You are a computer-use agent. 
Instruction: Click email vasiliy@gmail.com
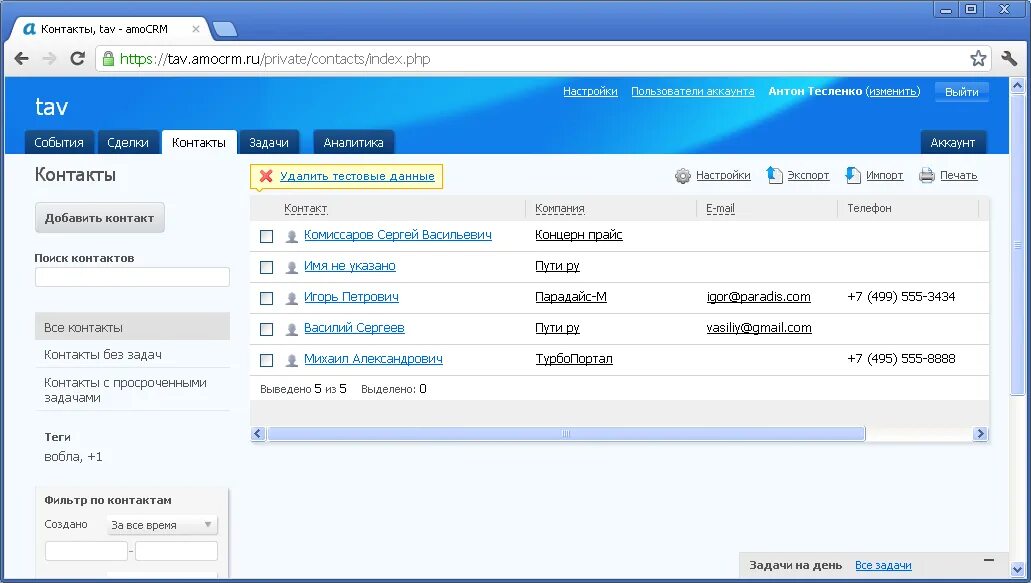(759, 327)
